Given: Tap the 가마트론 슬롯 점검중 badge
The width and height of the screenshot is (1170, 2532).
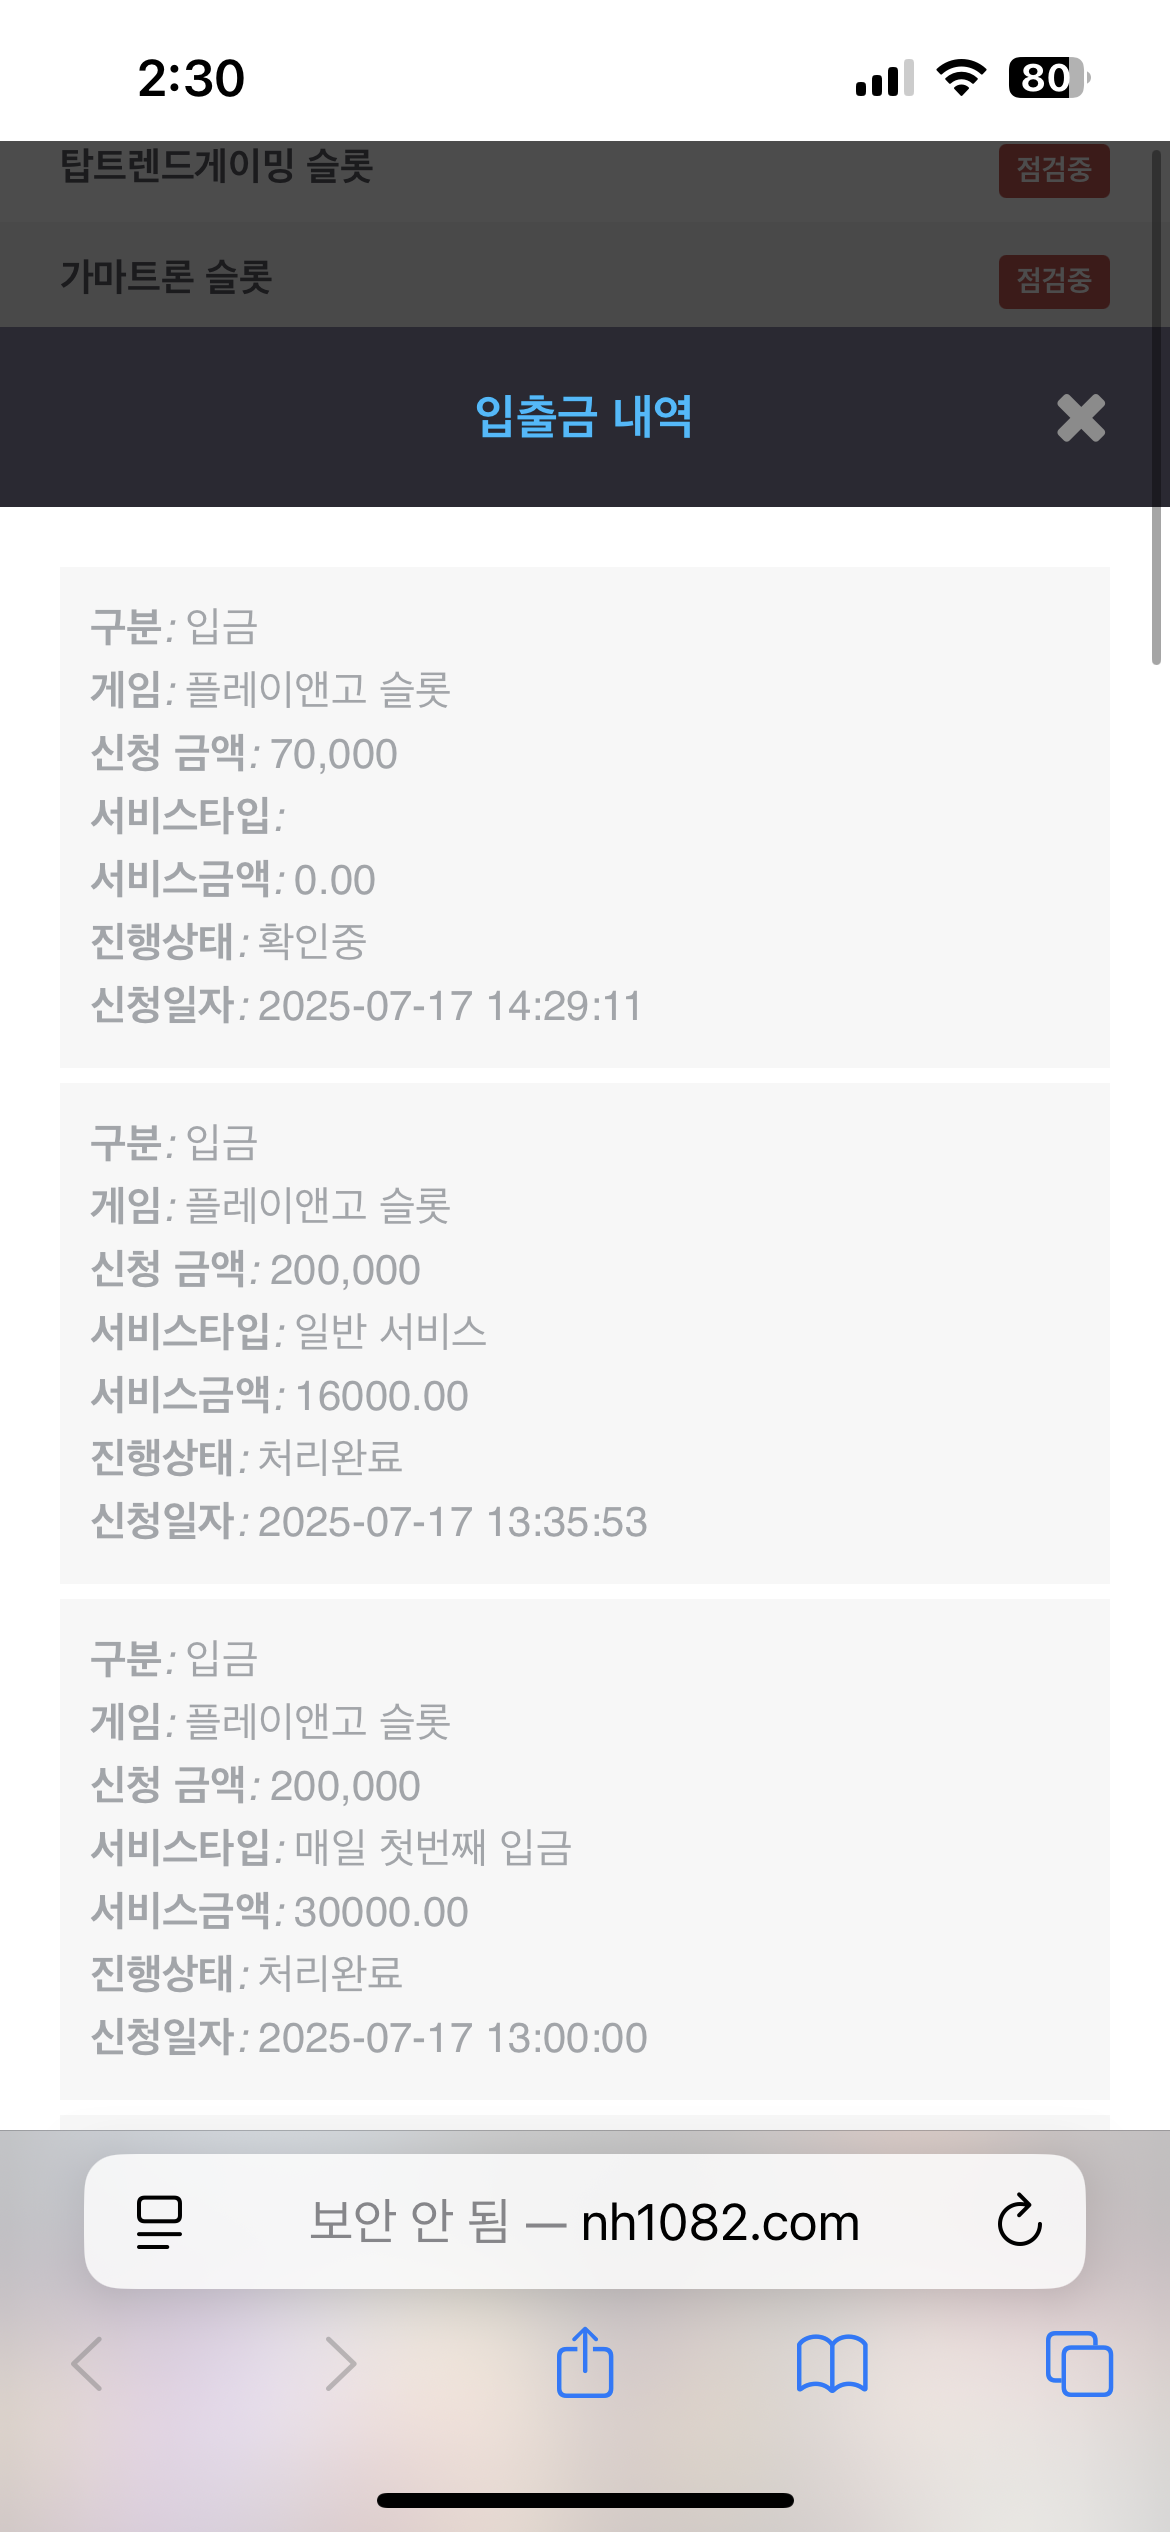Looking at the screenshot, I should [1054, 281].
